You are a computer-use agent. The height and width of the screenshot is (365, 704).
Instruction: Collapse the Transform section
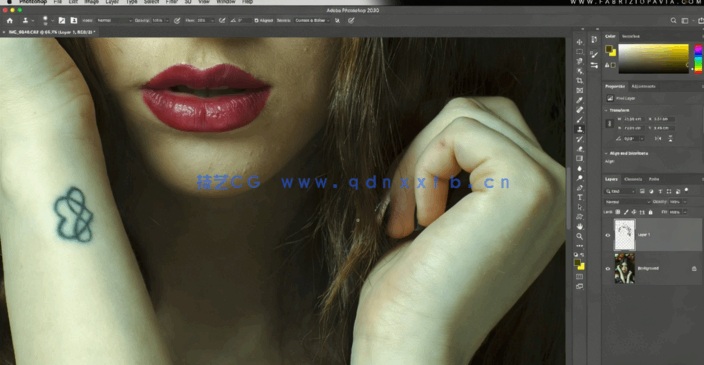point(606,110)
